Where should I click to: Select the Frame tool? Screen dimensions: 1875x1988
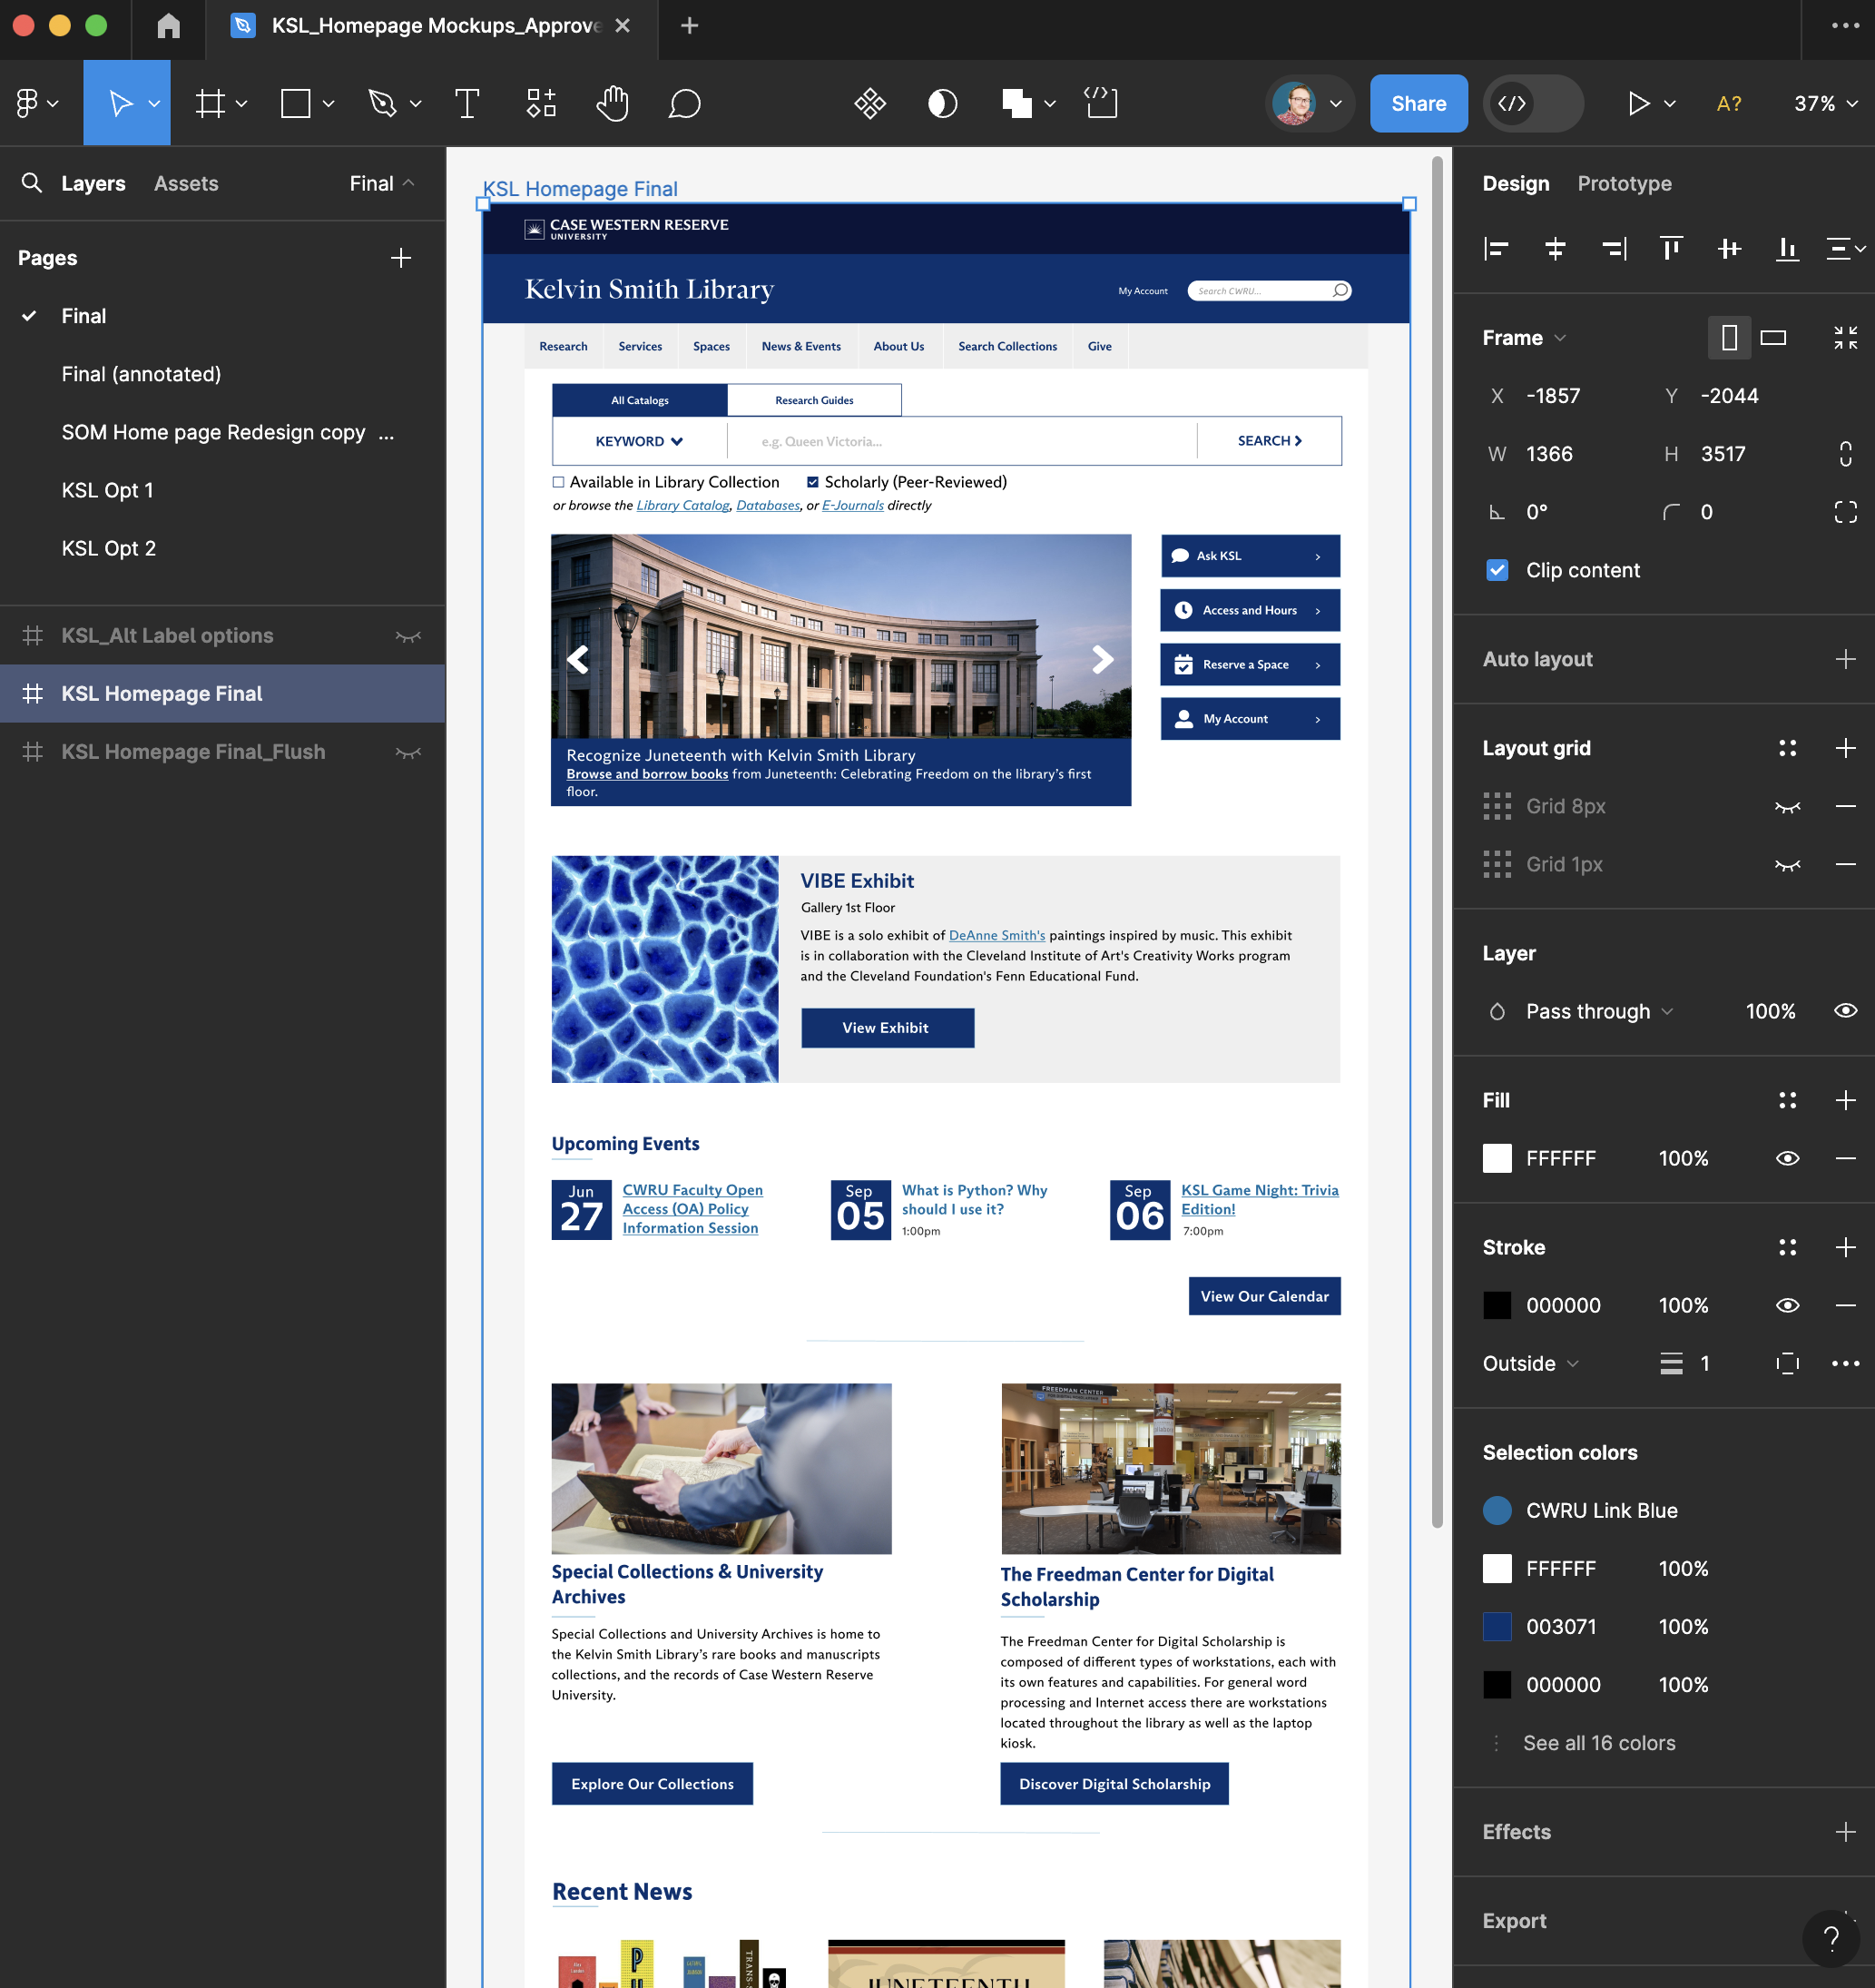tap(211, 103)
